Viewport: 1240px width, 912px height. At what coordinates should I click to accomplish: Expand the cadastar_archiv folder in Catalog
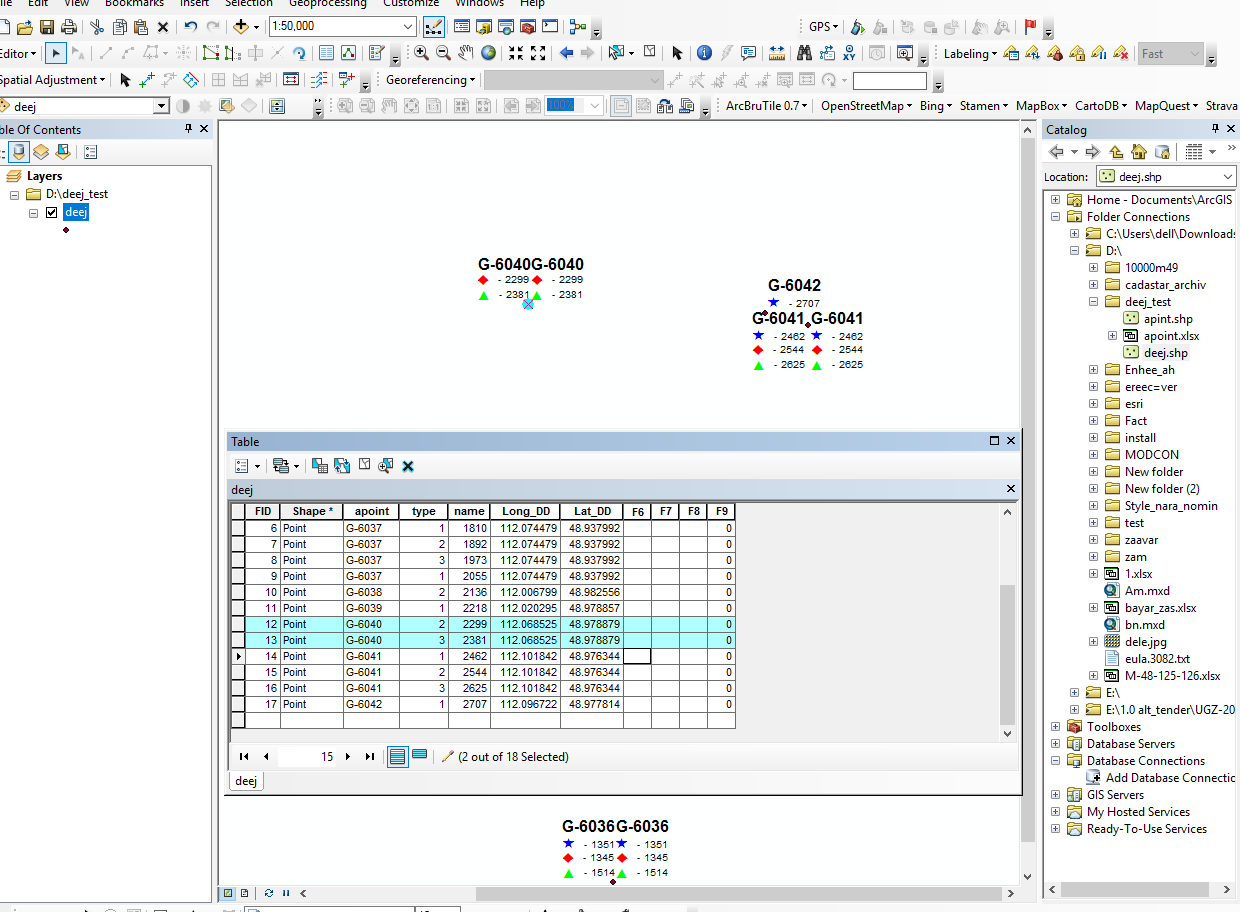click(1093, 284)
